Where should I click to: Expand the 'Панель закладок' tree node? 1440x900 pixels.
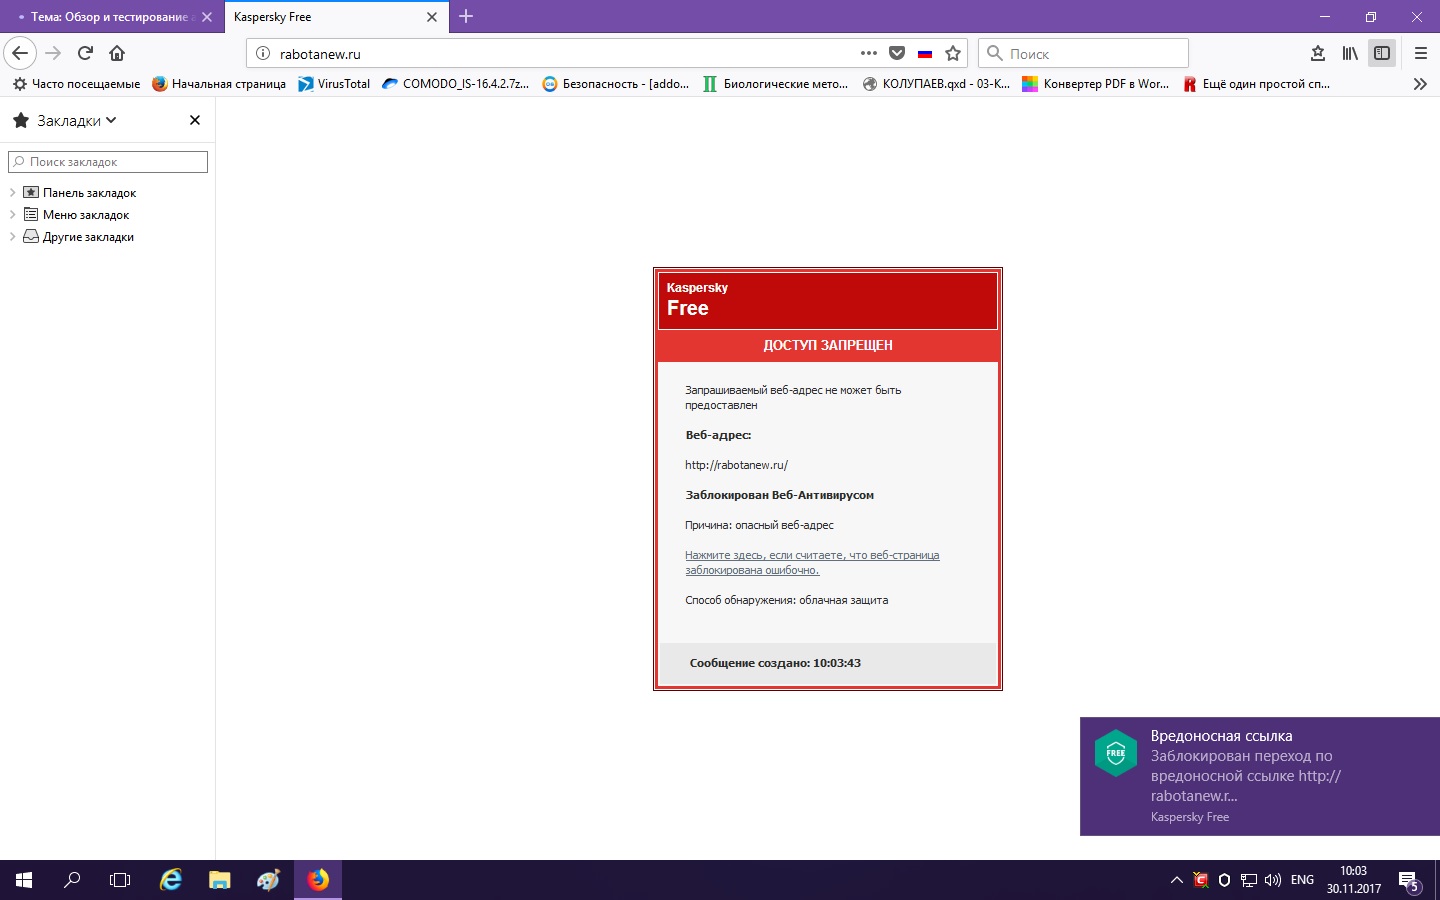coord(12,192)
